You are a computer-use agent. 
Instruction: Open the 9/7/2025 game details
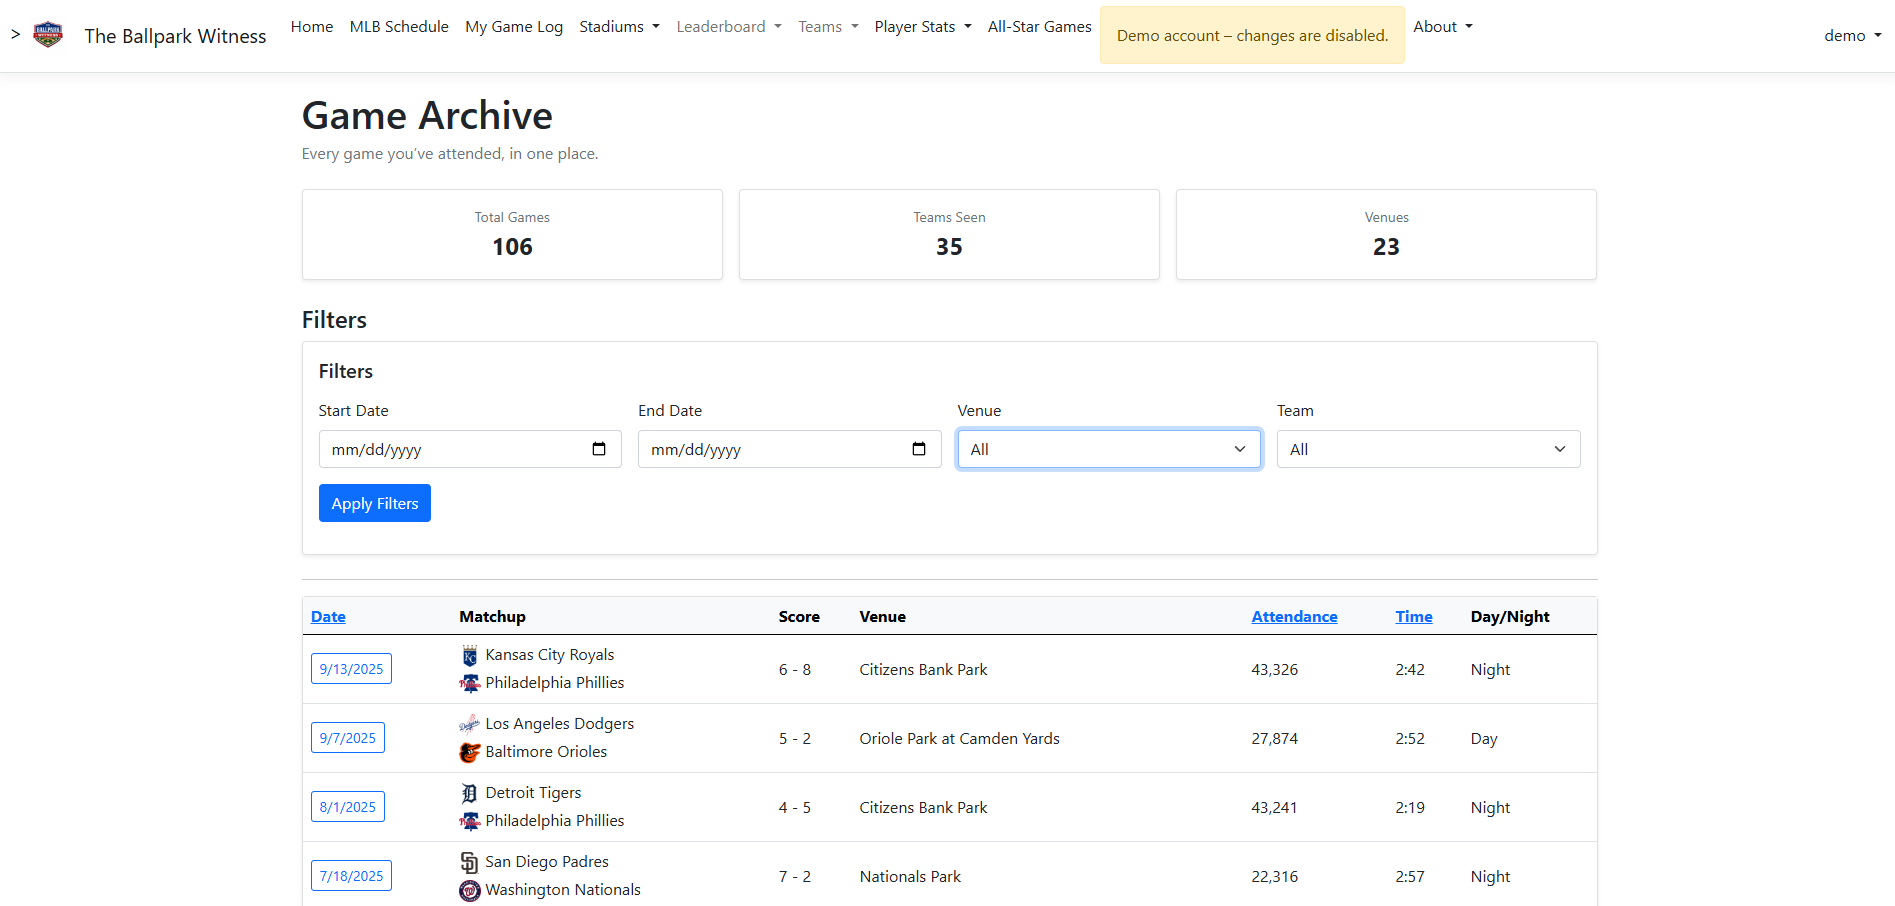[348, 738]
